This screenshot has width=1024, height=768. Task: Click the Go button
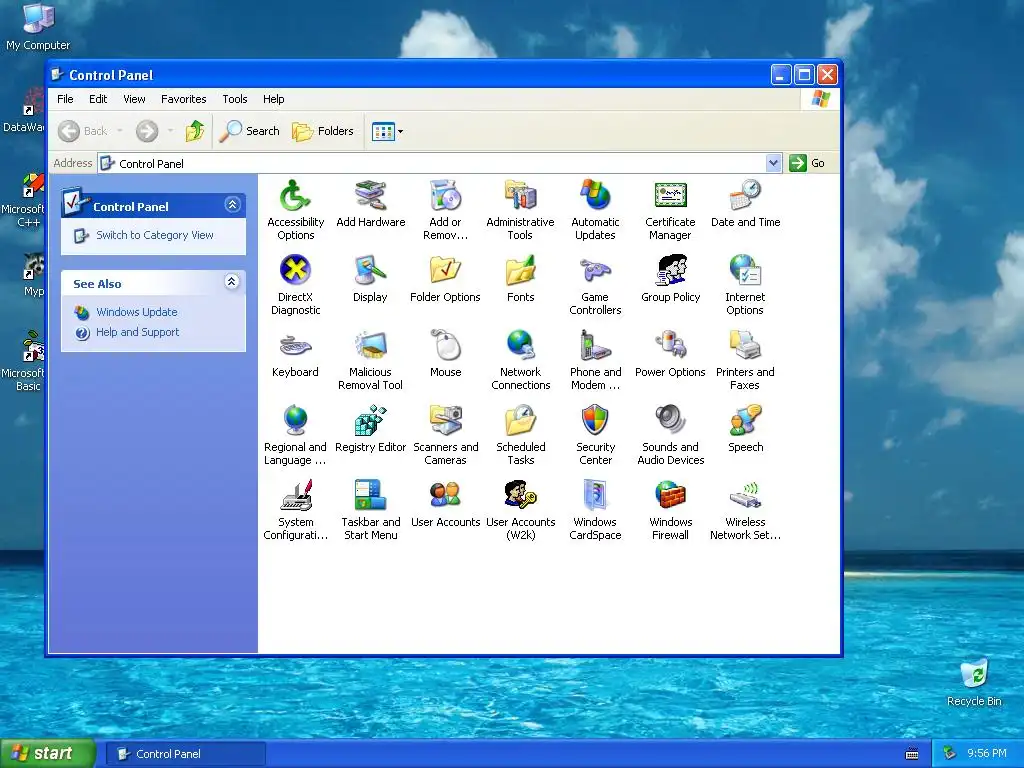(x=807, y=163)
